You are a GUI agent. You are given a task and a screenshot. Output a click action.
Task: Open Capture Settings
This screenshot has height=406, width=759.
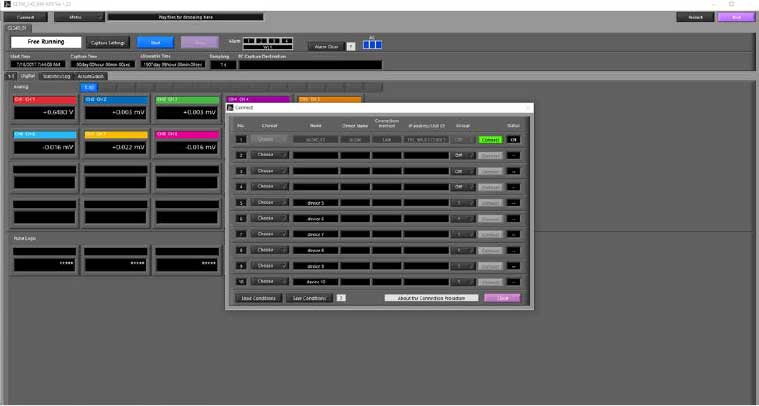point(108,43)
